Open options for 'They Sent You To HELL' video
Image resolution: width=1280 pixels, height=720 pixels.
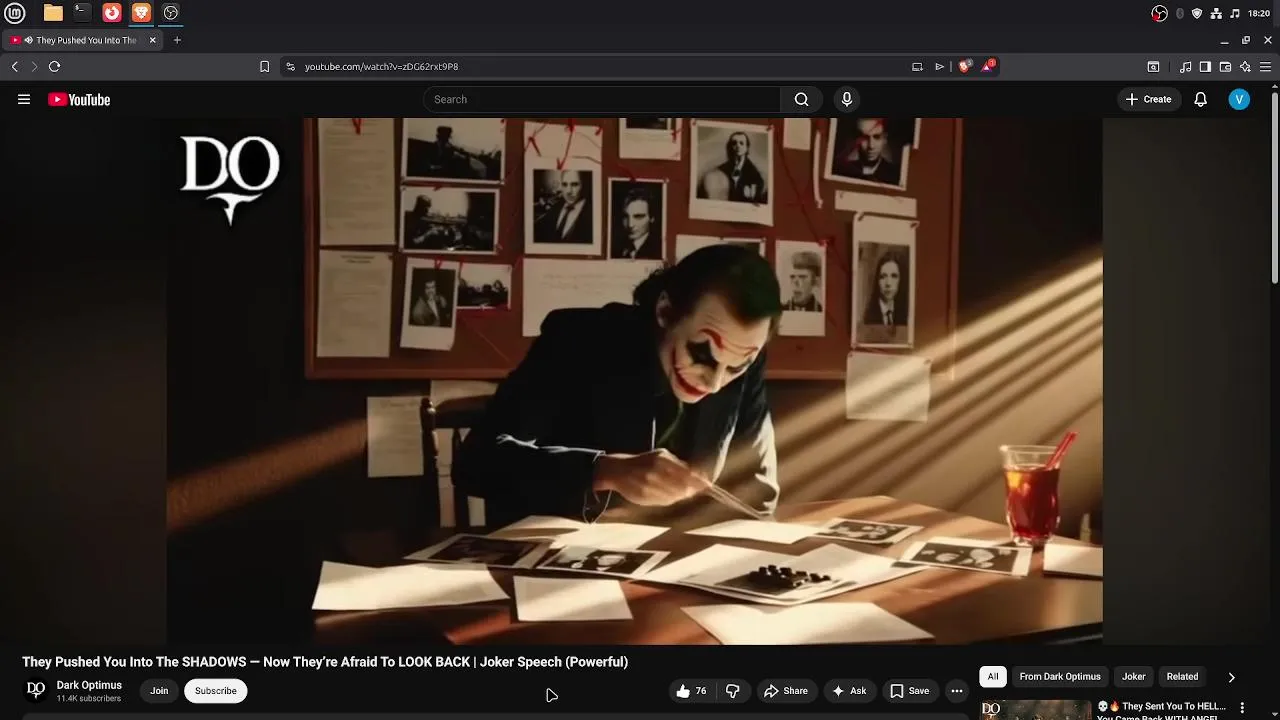tap(1242, 708)
